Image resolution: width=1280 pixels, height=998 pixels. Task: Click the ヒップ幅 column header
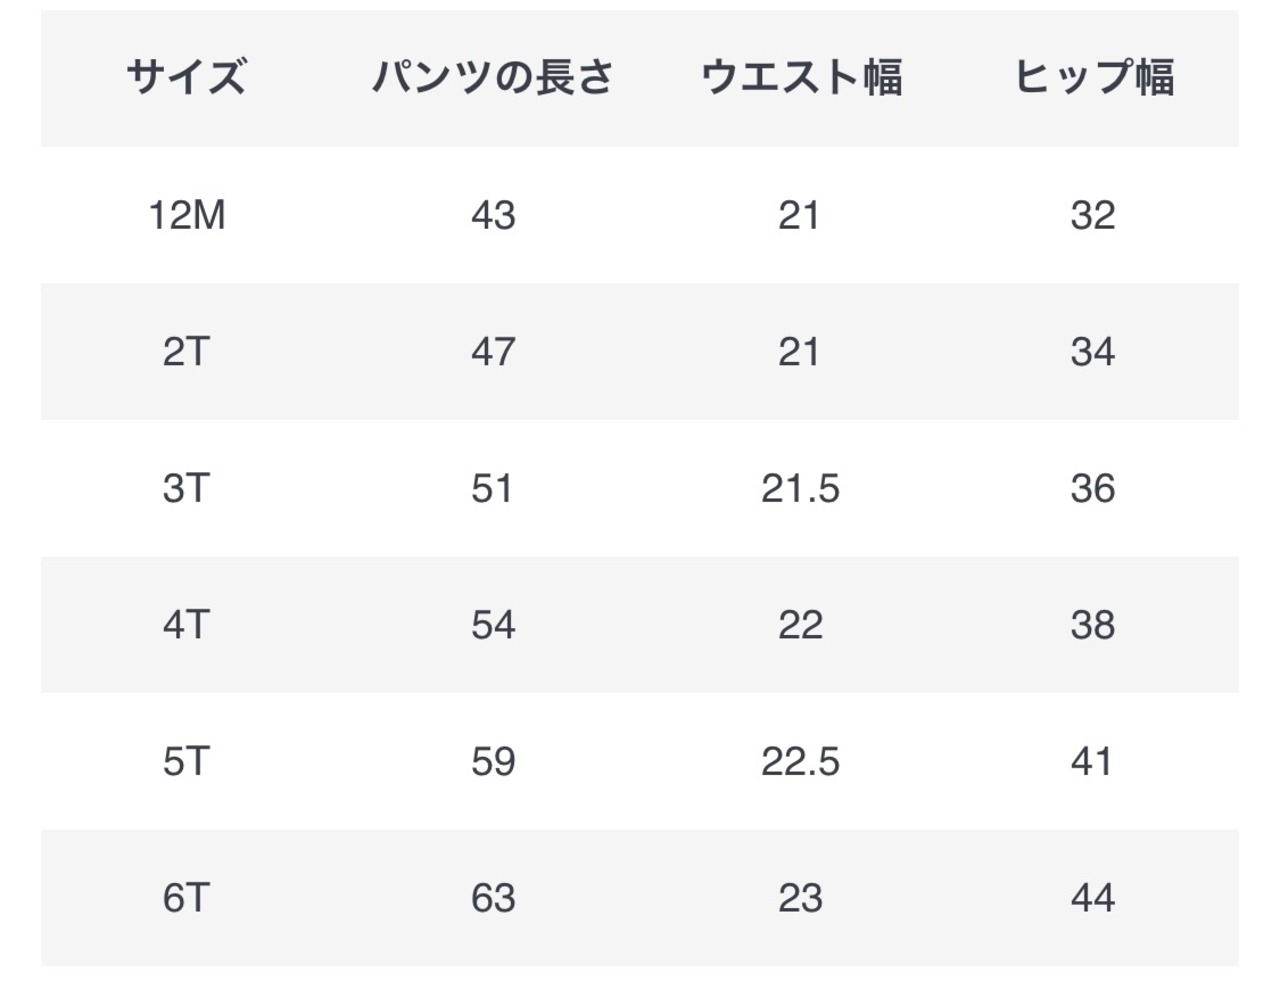pos(1093,77)
